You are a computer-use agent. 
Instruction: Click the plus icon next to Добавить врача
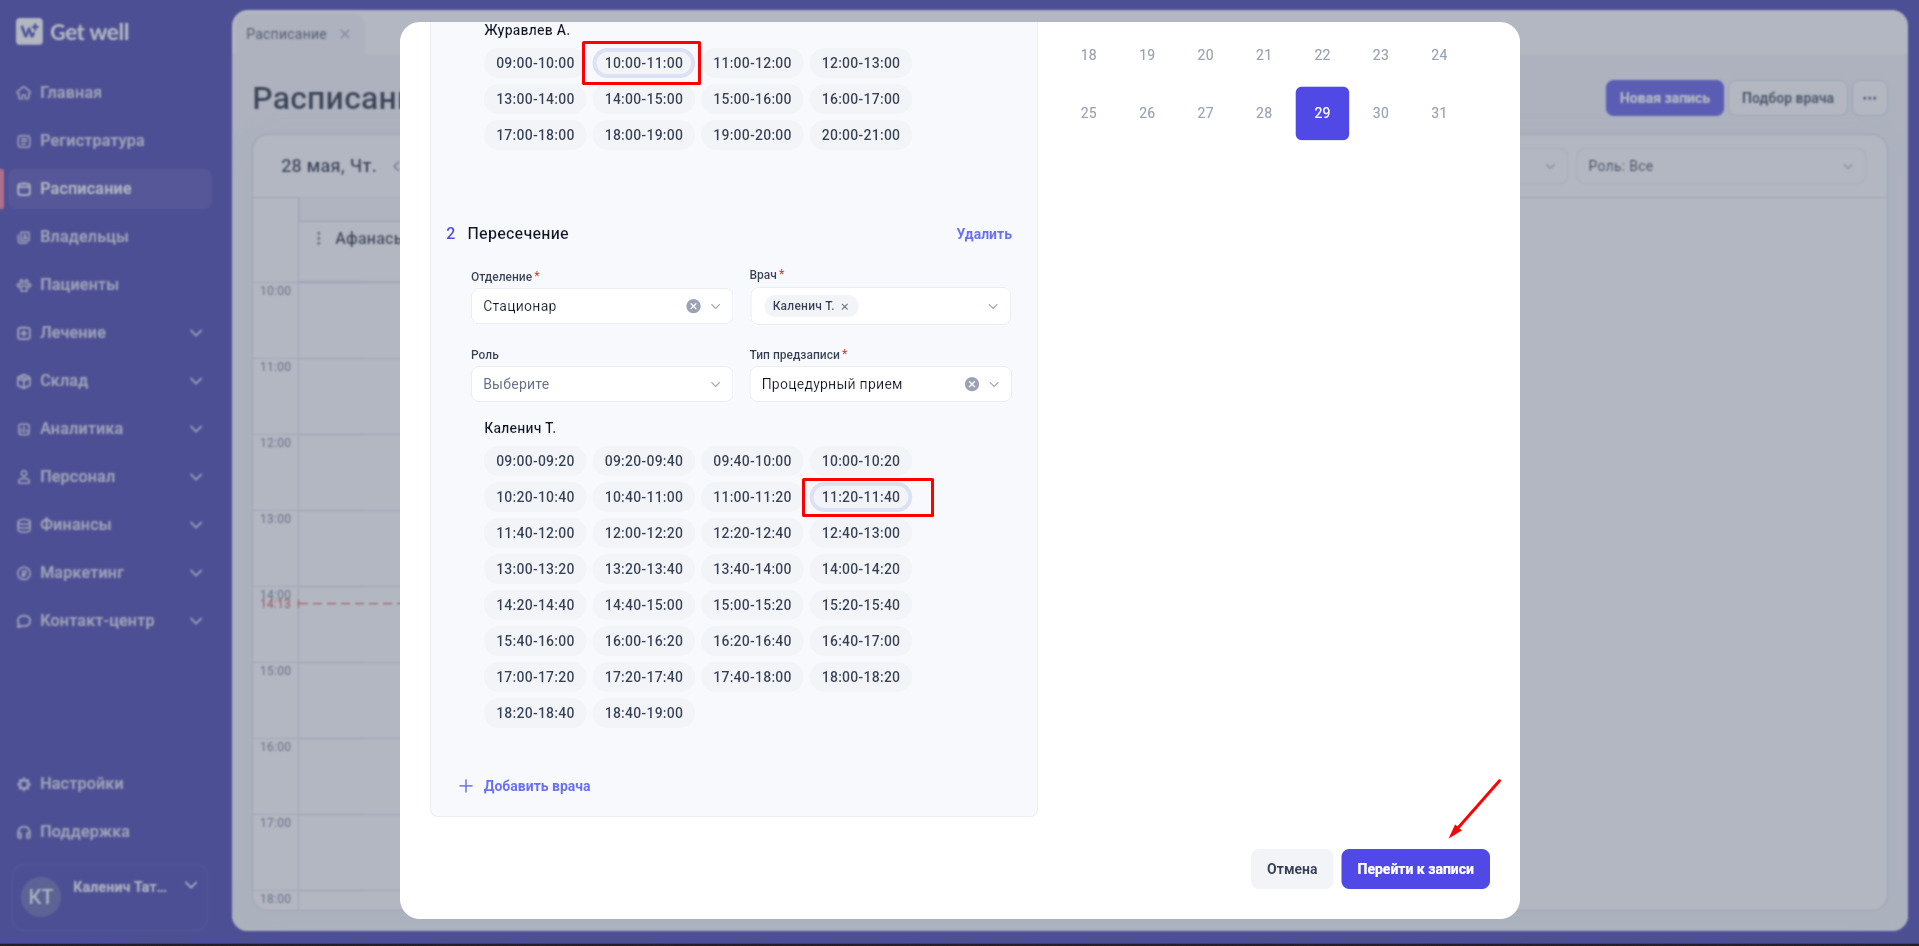pyautogui.click(x=466, y=786)
